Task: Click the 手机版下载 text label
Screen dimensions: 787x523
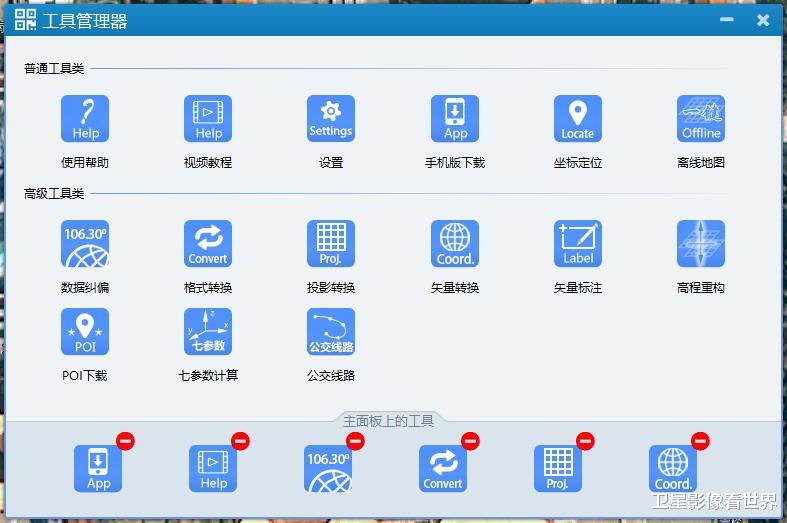Action: (x=455, y=162)
